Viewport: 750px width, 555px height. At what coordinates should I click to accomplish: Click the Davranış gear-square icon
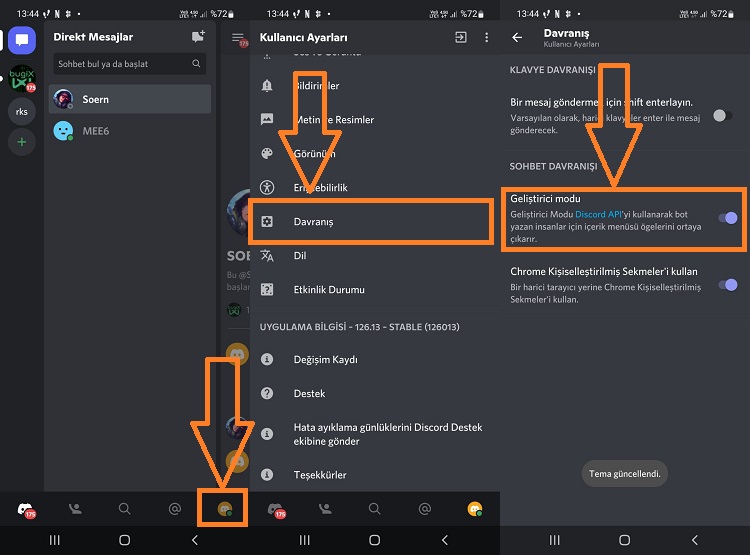[267, 222]
